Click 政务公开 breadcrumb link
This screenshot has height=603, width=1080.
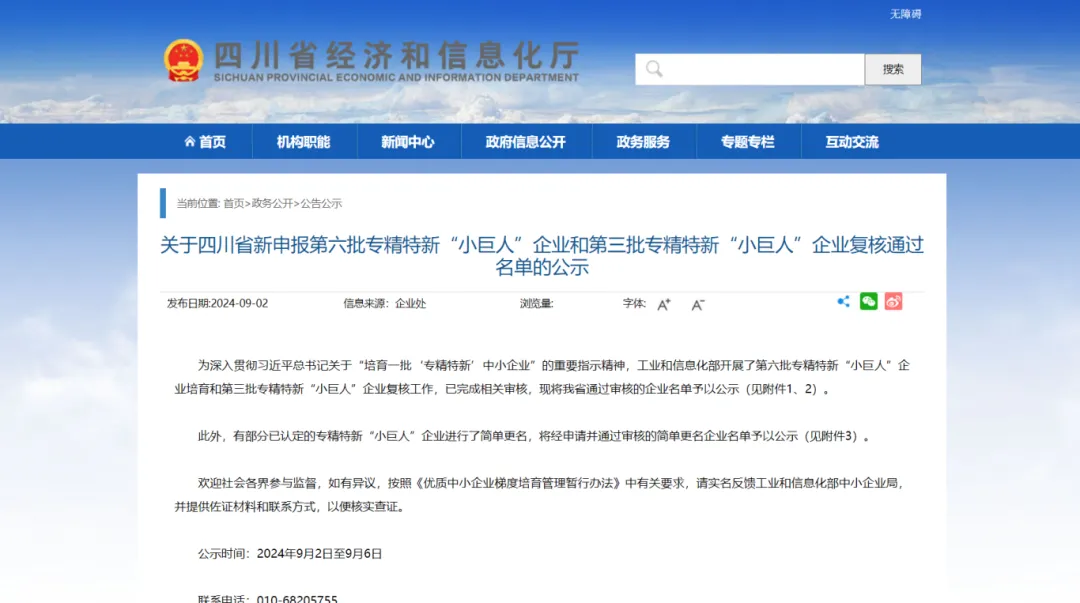[x=272, y=203]
